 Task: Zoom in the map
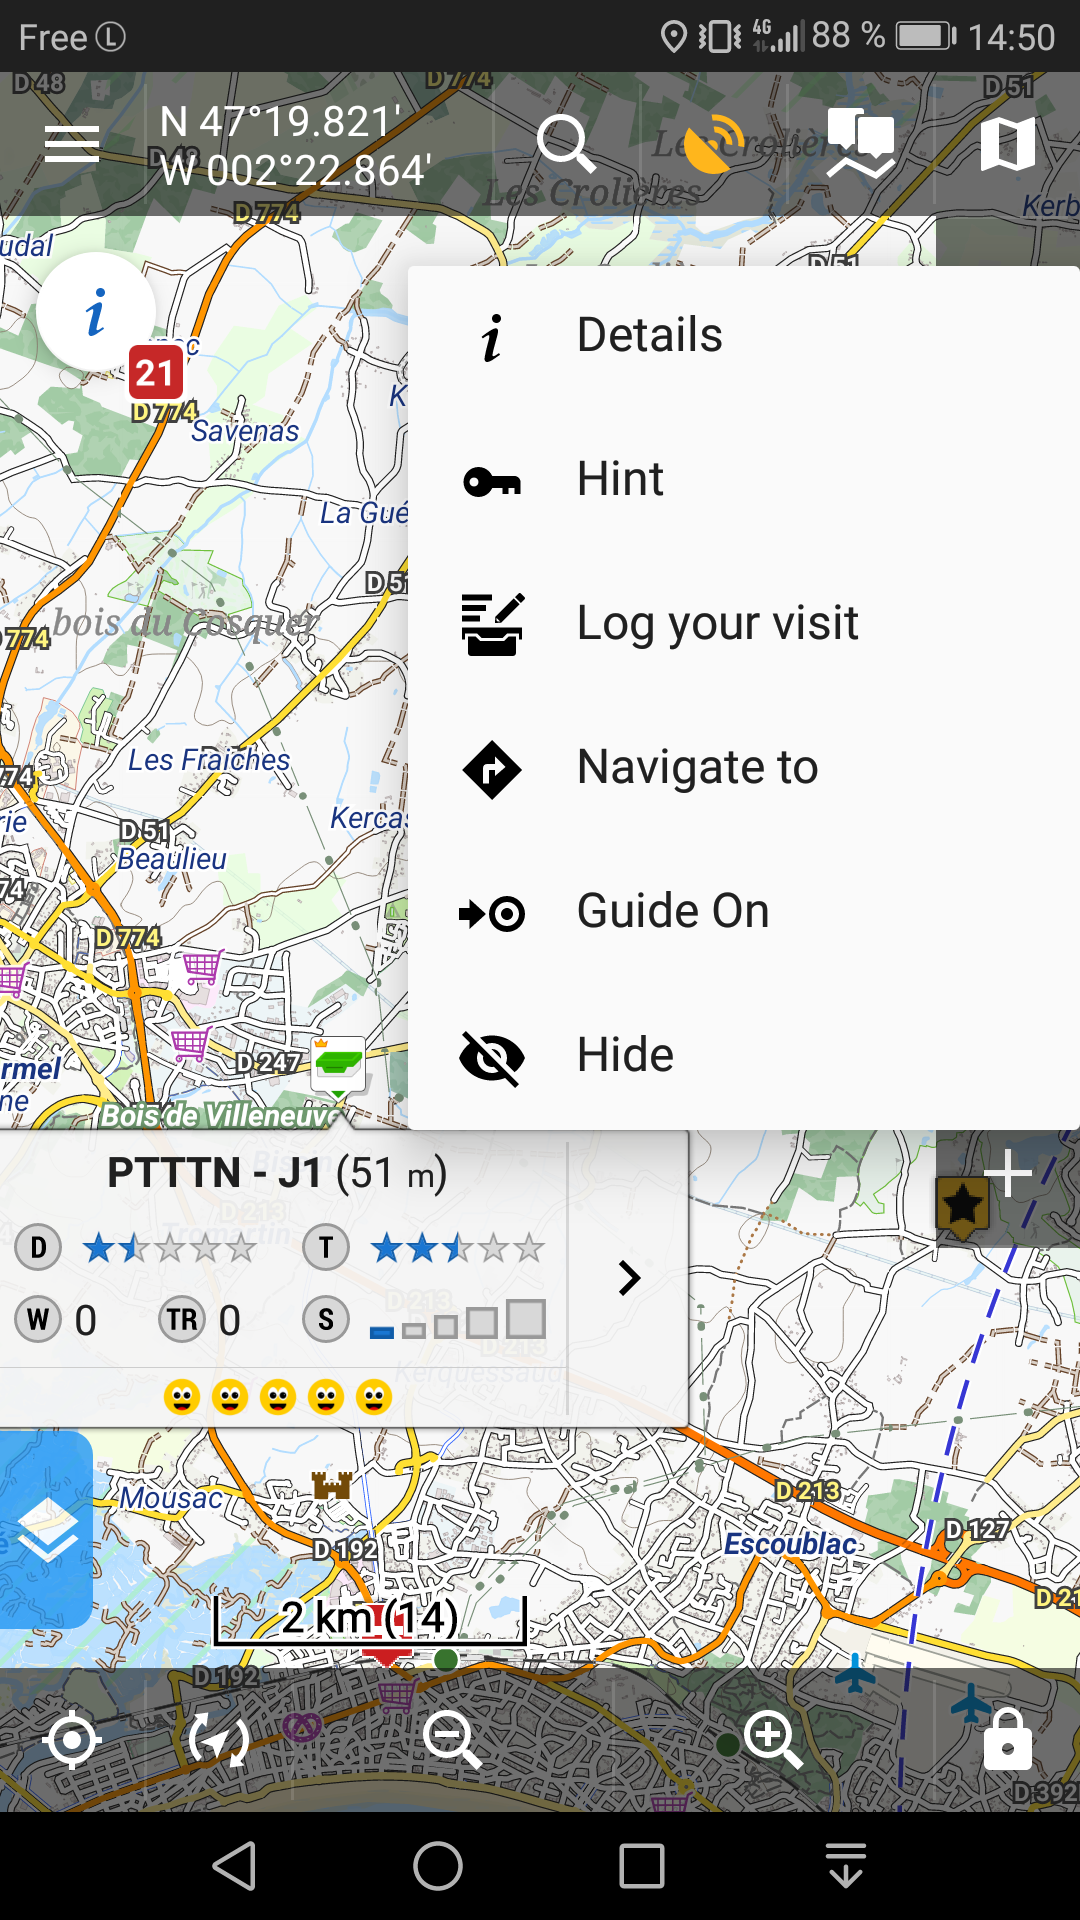(772, 1738)
